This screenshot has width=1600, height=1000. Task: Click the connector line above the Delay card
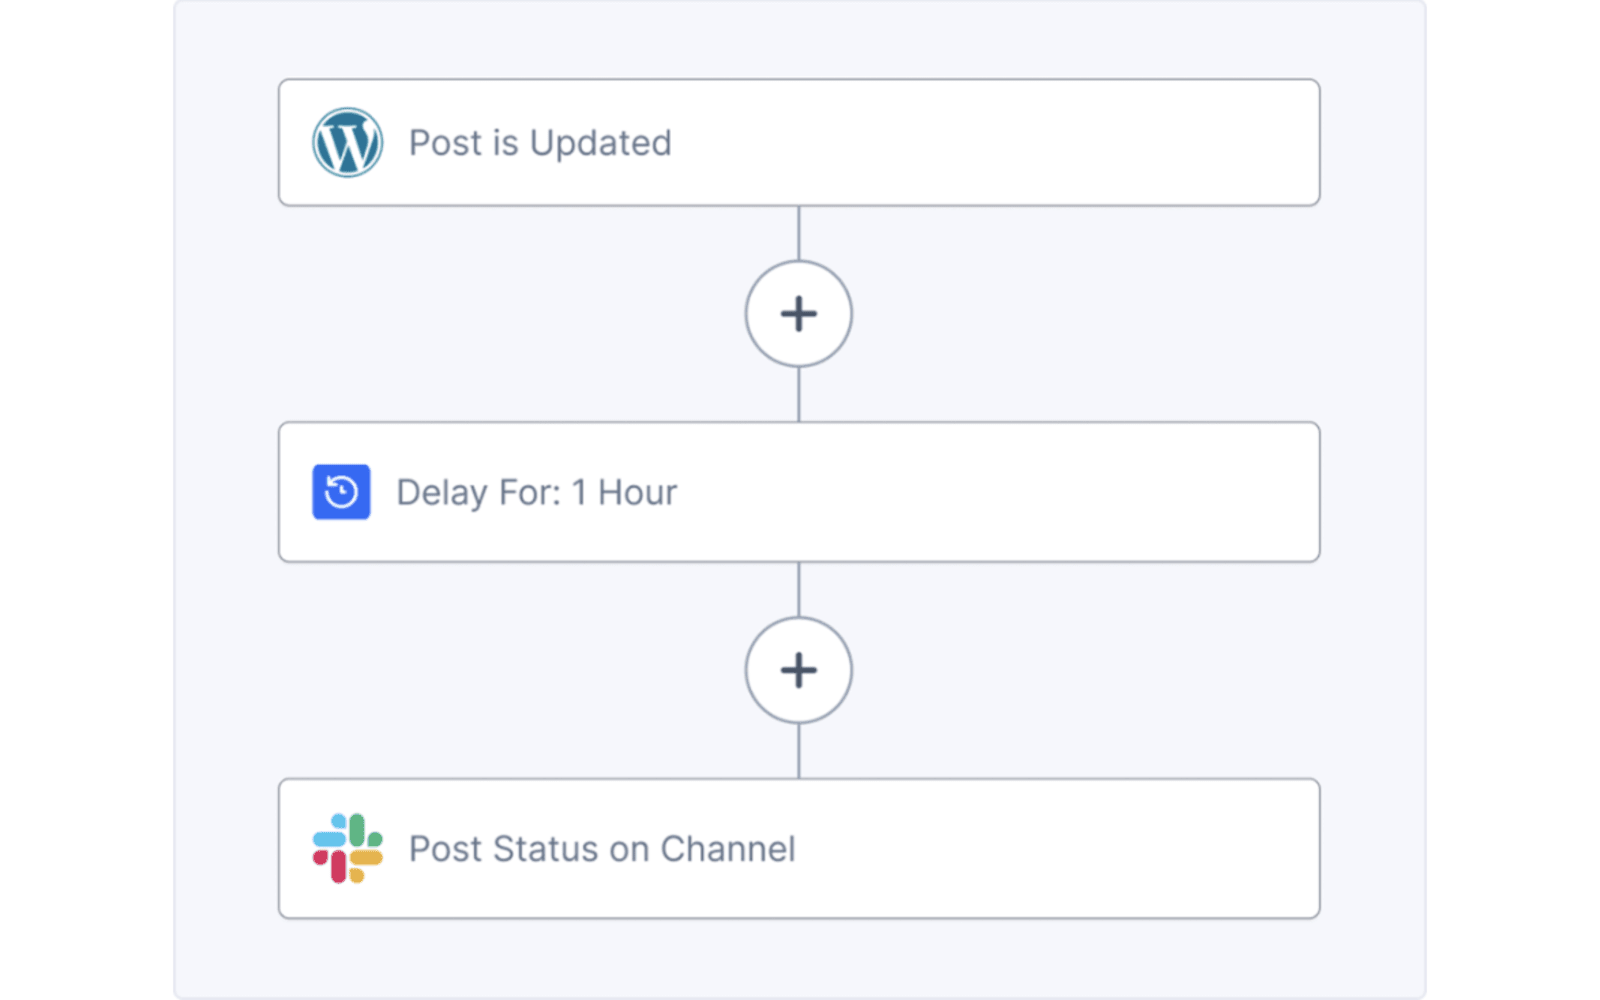(799, 394)
